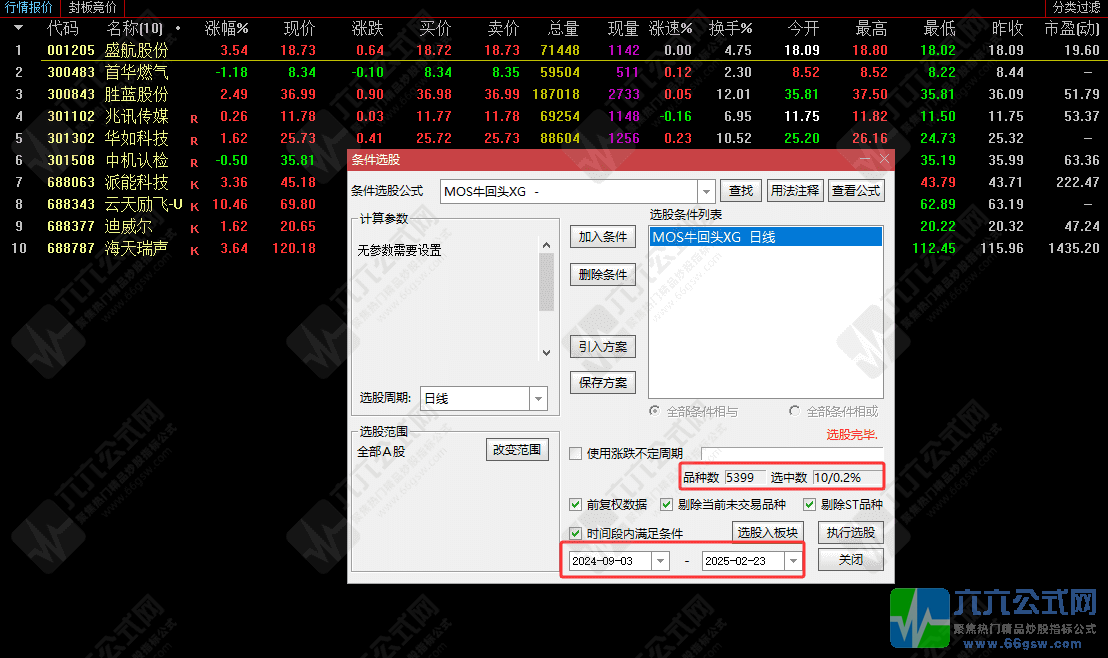
Task: Switch to the 封板竞价 tab
Action: tap(92, 7)
